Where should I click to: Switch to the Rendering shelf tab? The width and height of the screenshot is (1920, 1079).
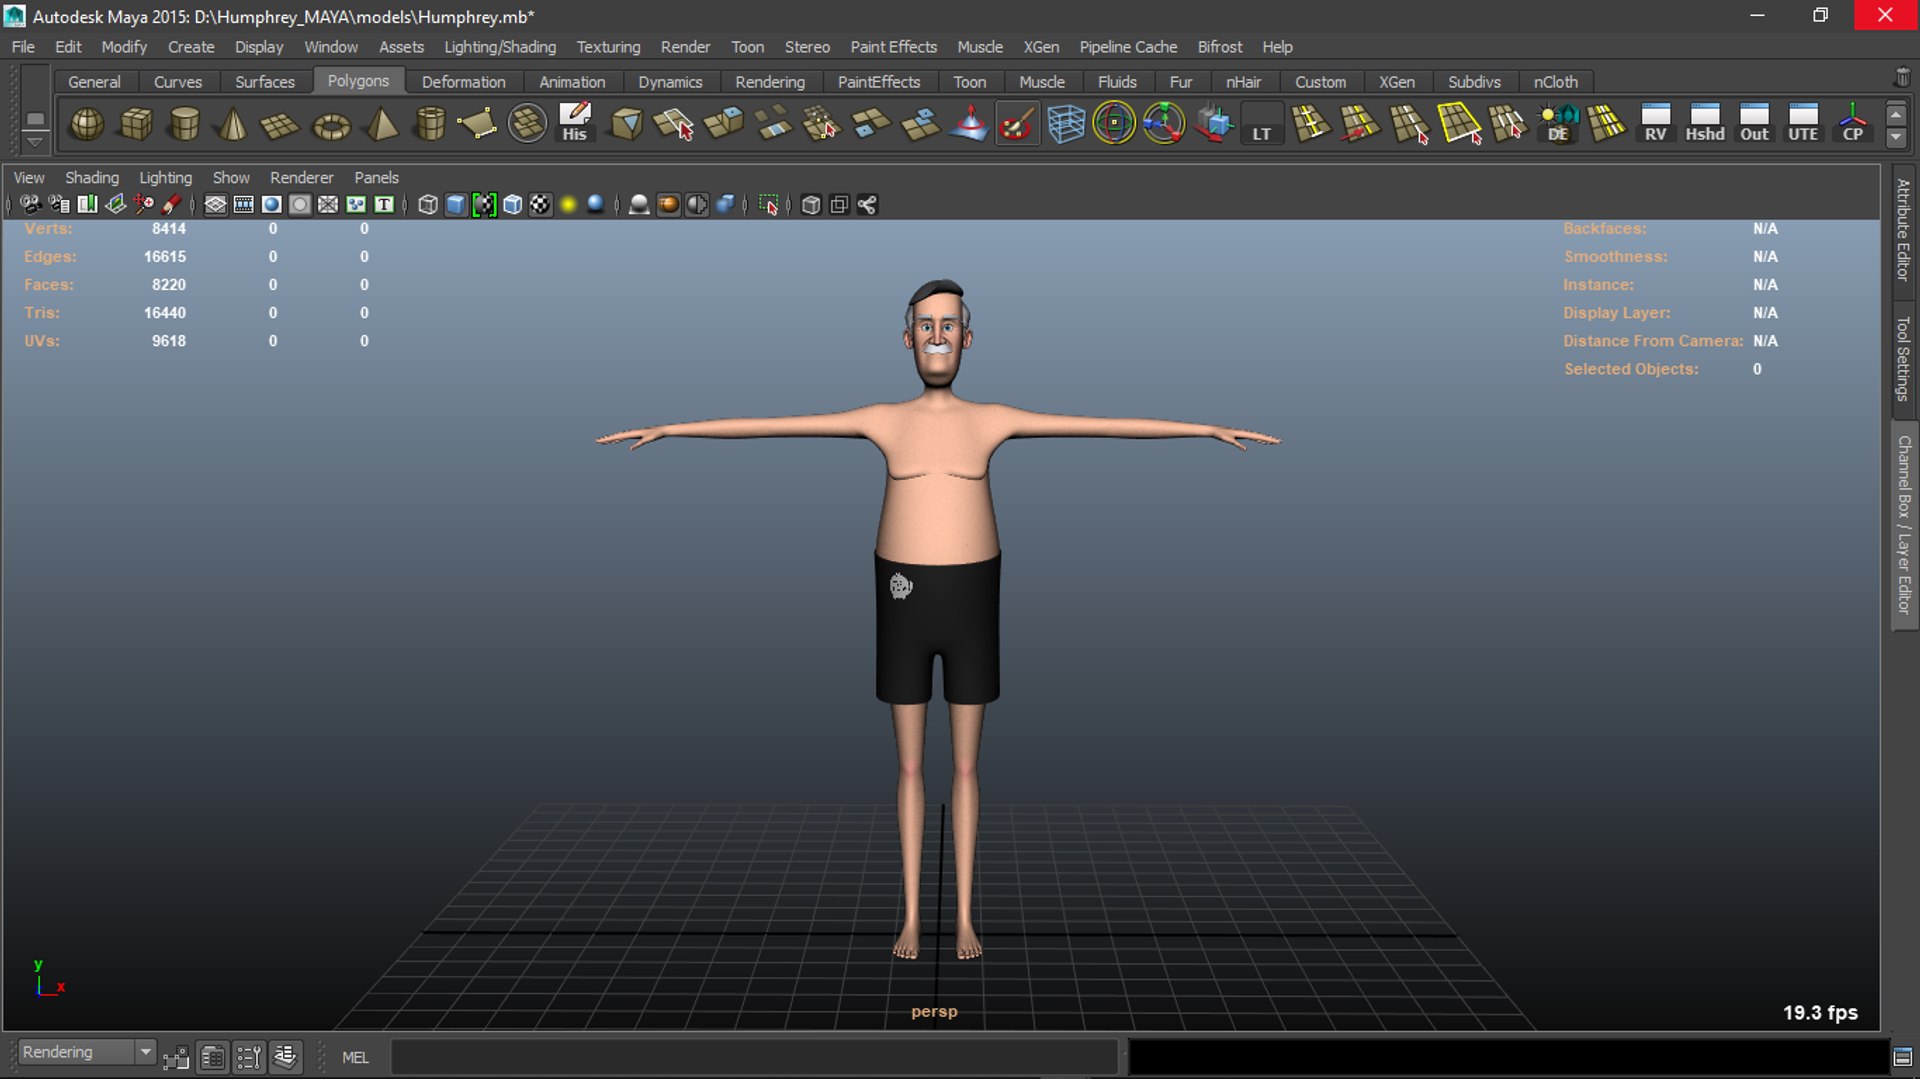770,82
